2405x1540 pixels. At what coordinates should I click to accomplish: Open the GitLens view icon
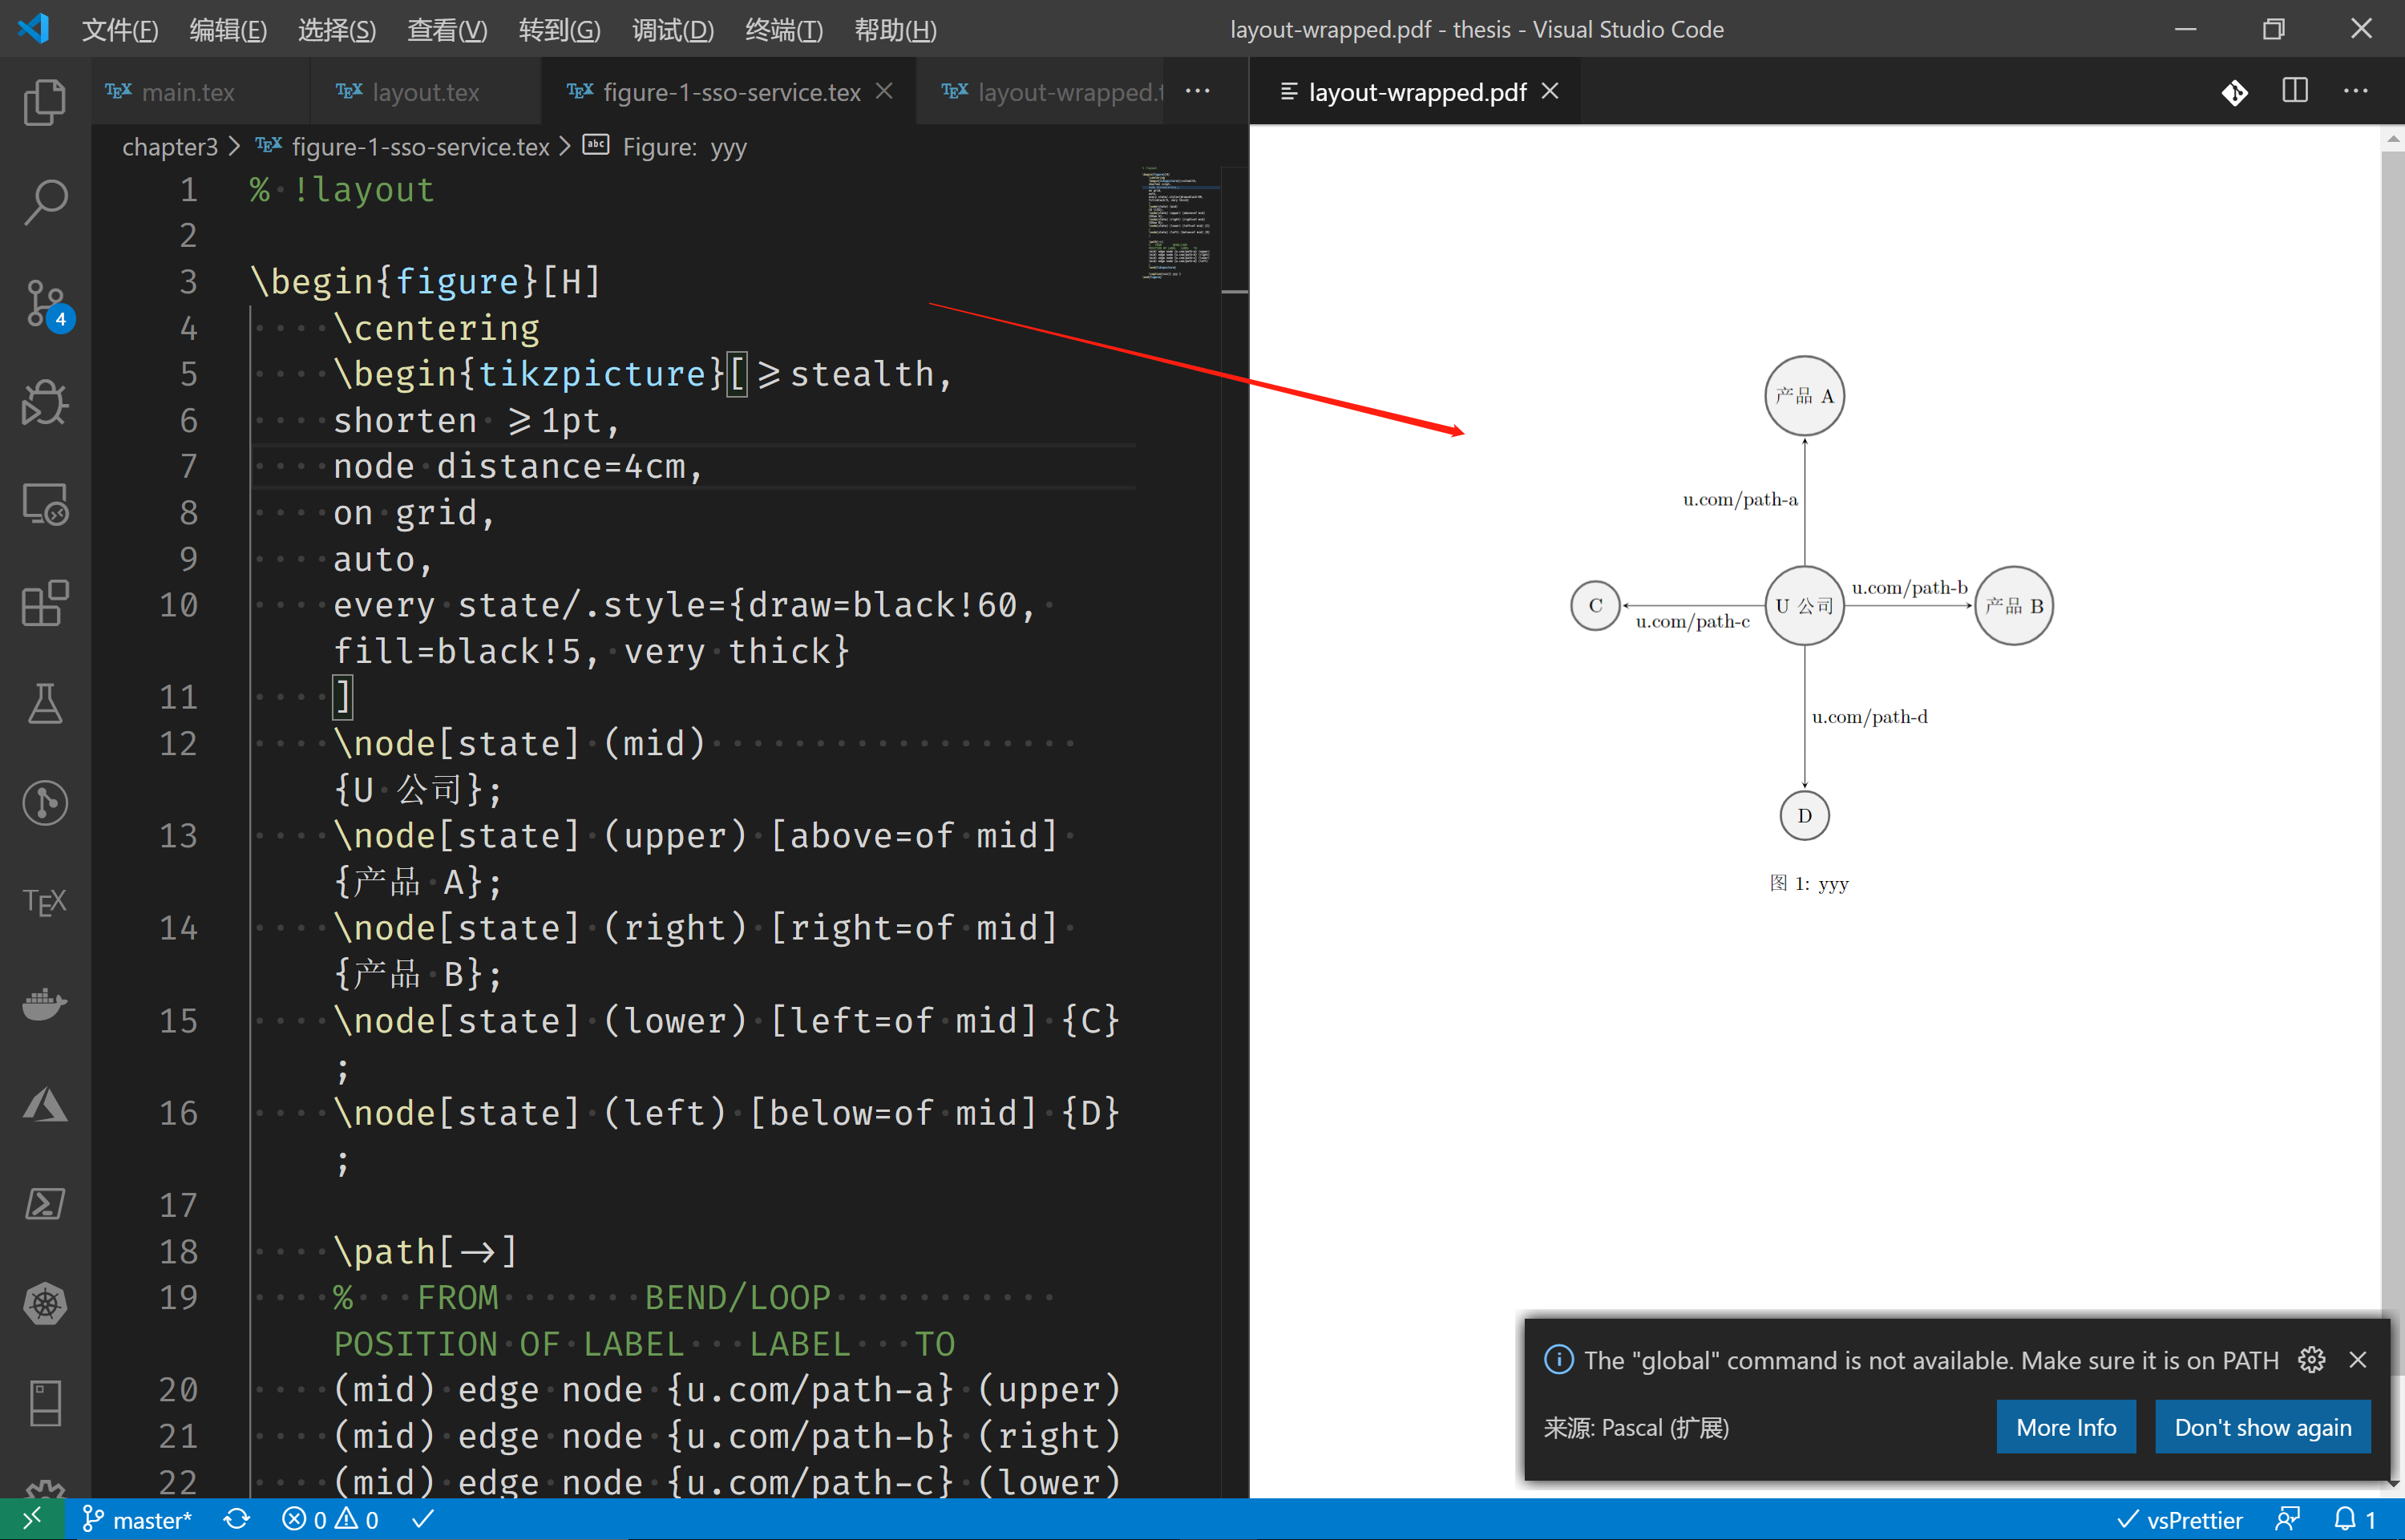45,803
